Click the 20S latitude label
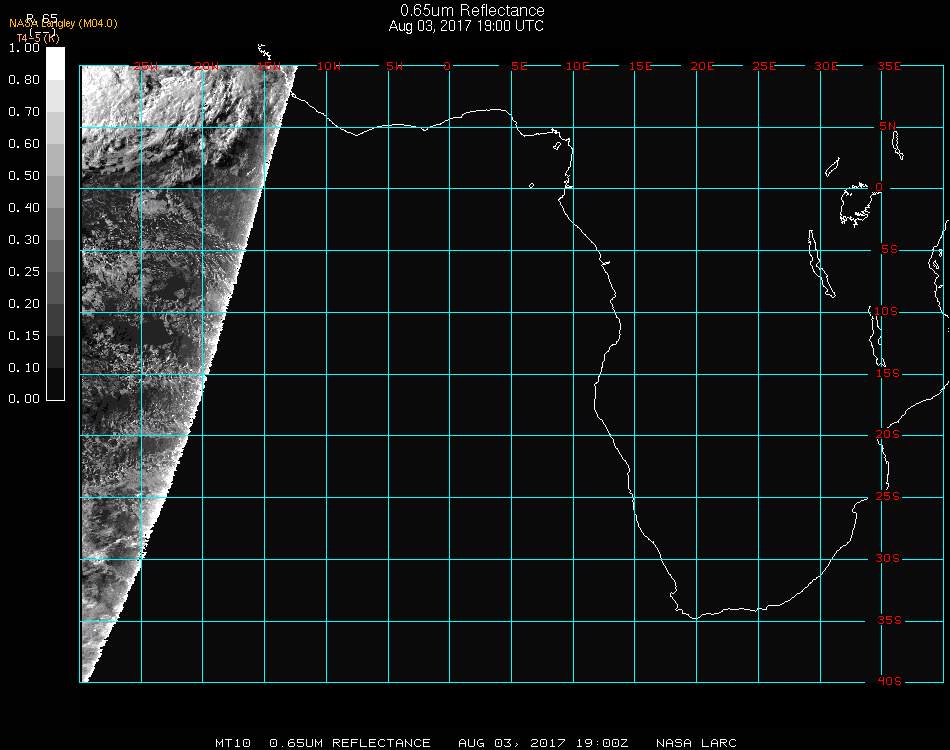The width and height of the screenshot is (950, 750). click(888, 435)
